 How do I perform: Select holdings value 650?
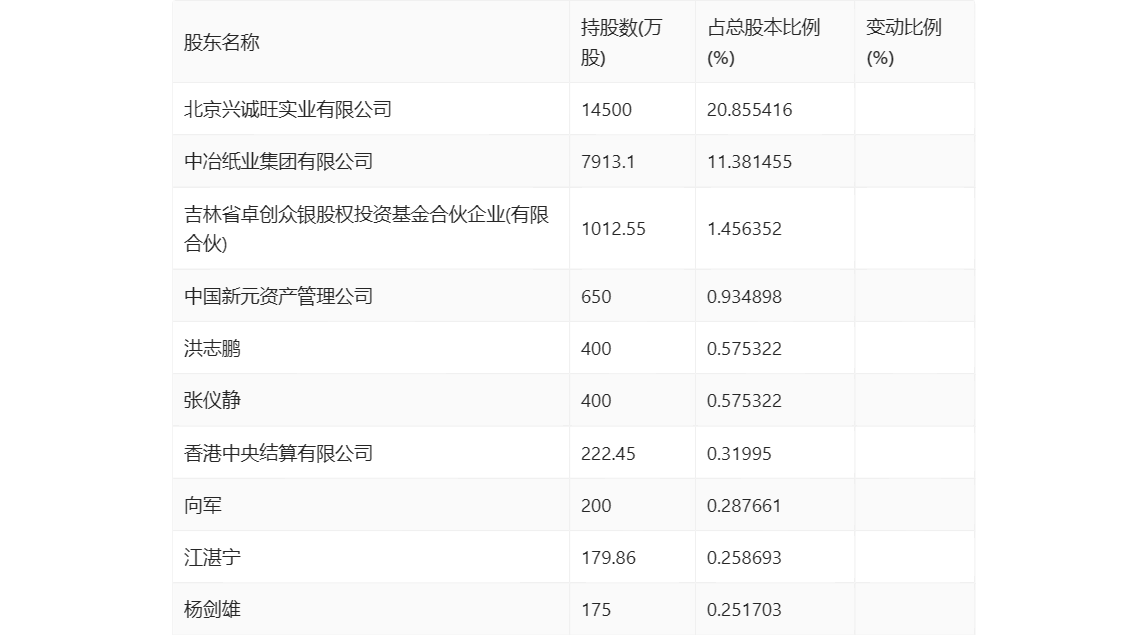(596, 297)
